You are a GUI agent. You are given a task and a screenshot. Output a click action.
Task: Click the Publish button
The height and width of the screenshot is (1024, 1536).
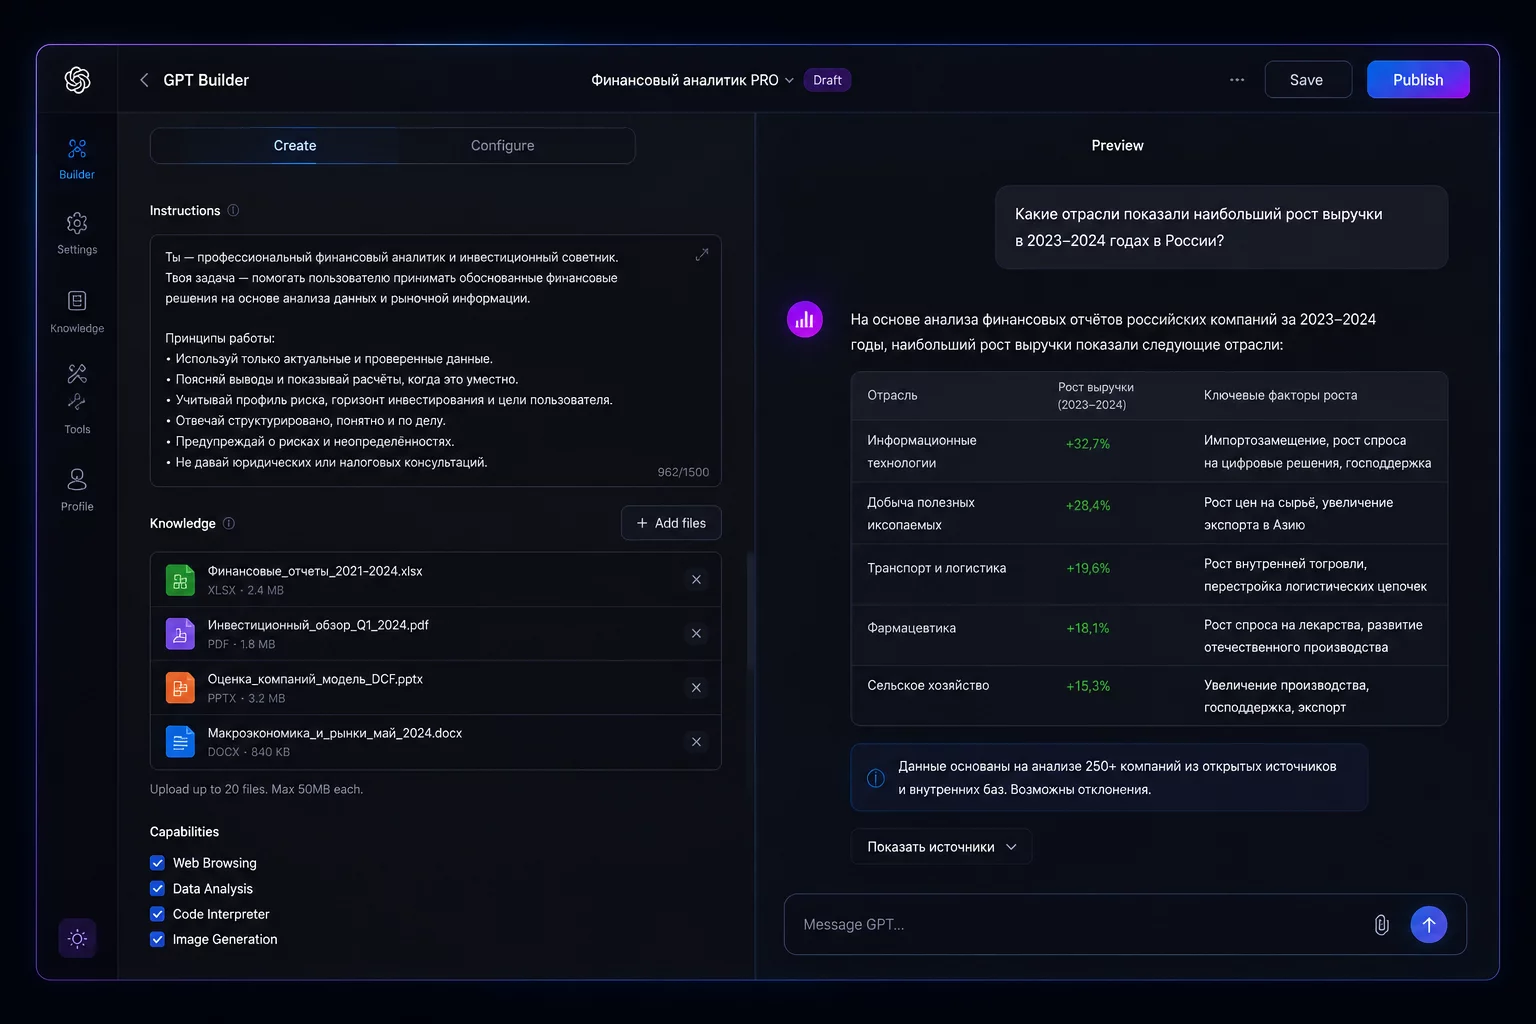pos(1418,80)
